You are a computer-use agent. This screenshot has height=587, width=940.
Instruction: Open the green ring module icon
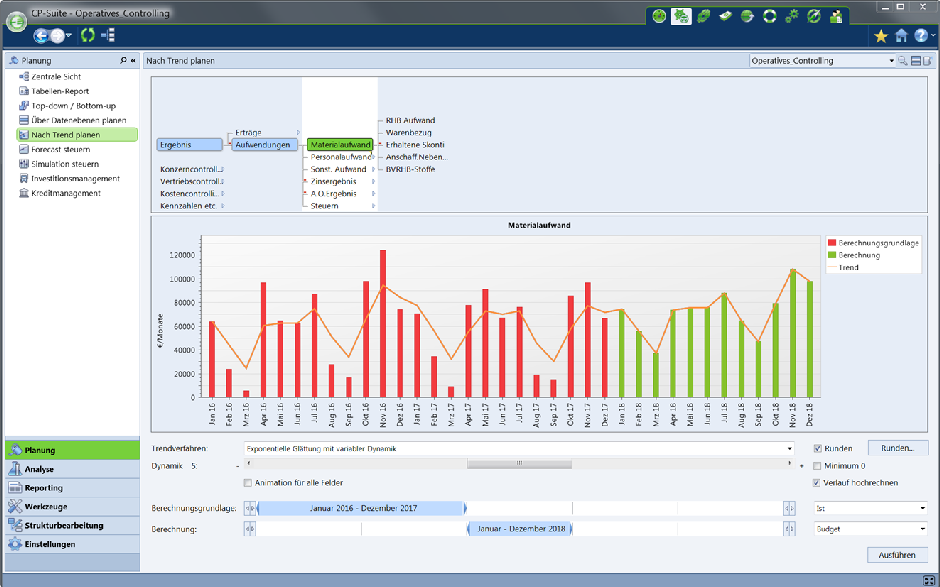tap(770, 16)
